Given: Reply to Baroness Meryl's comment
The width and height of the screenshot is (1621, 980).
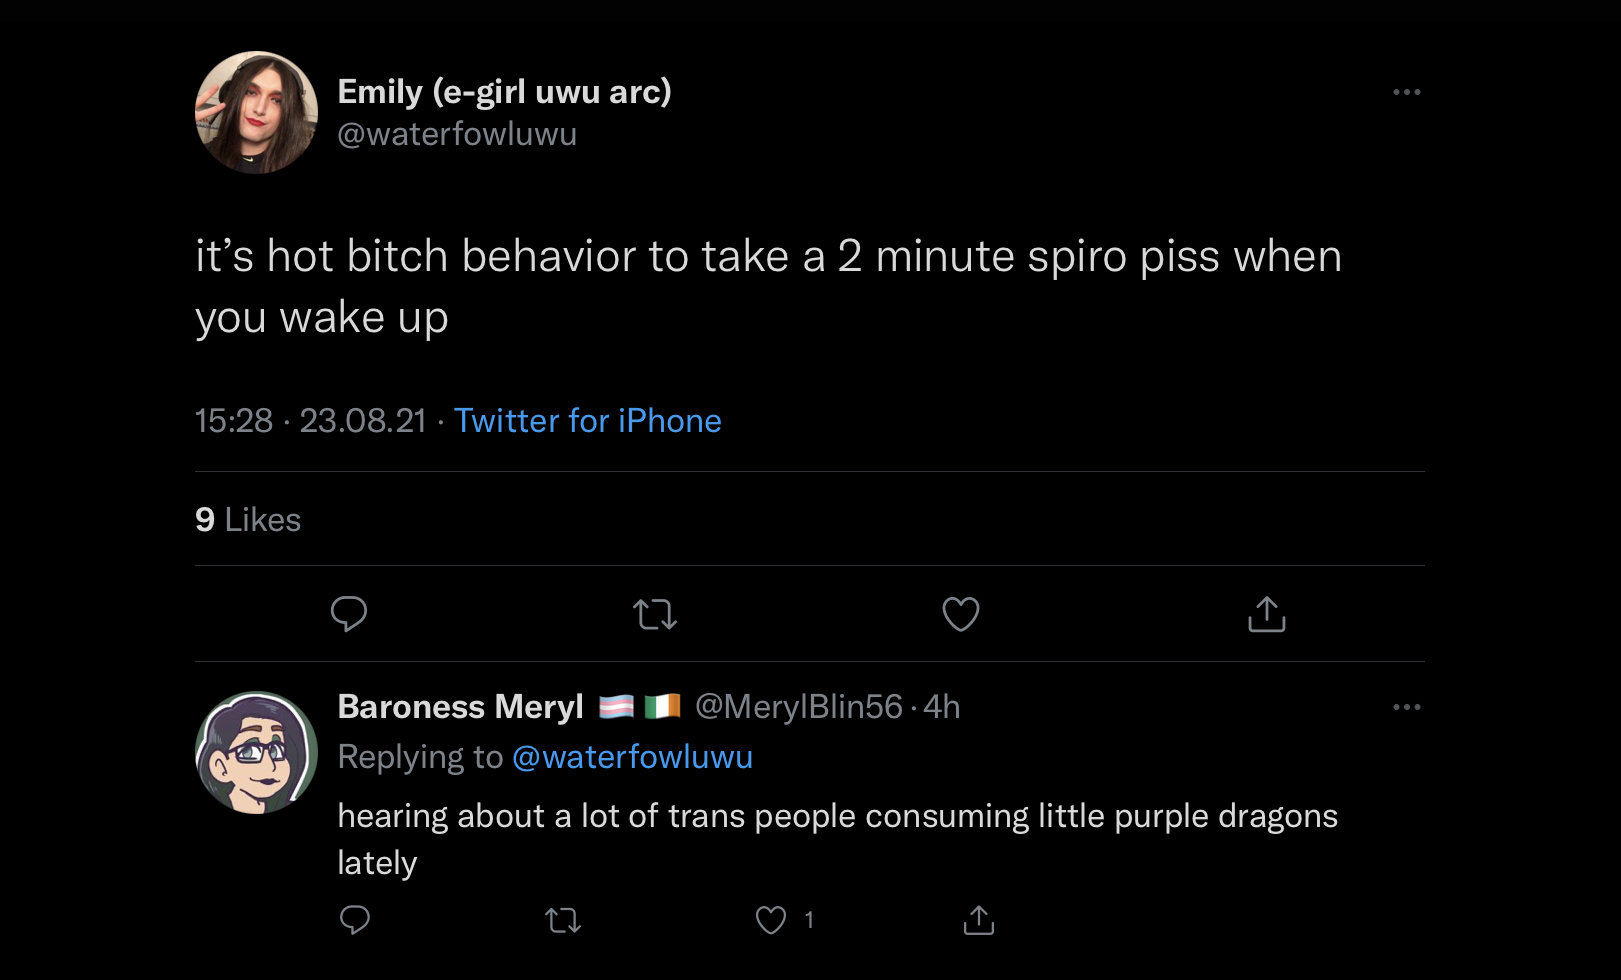Looking at the screenshot, I should (355, 919).
